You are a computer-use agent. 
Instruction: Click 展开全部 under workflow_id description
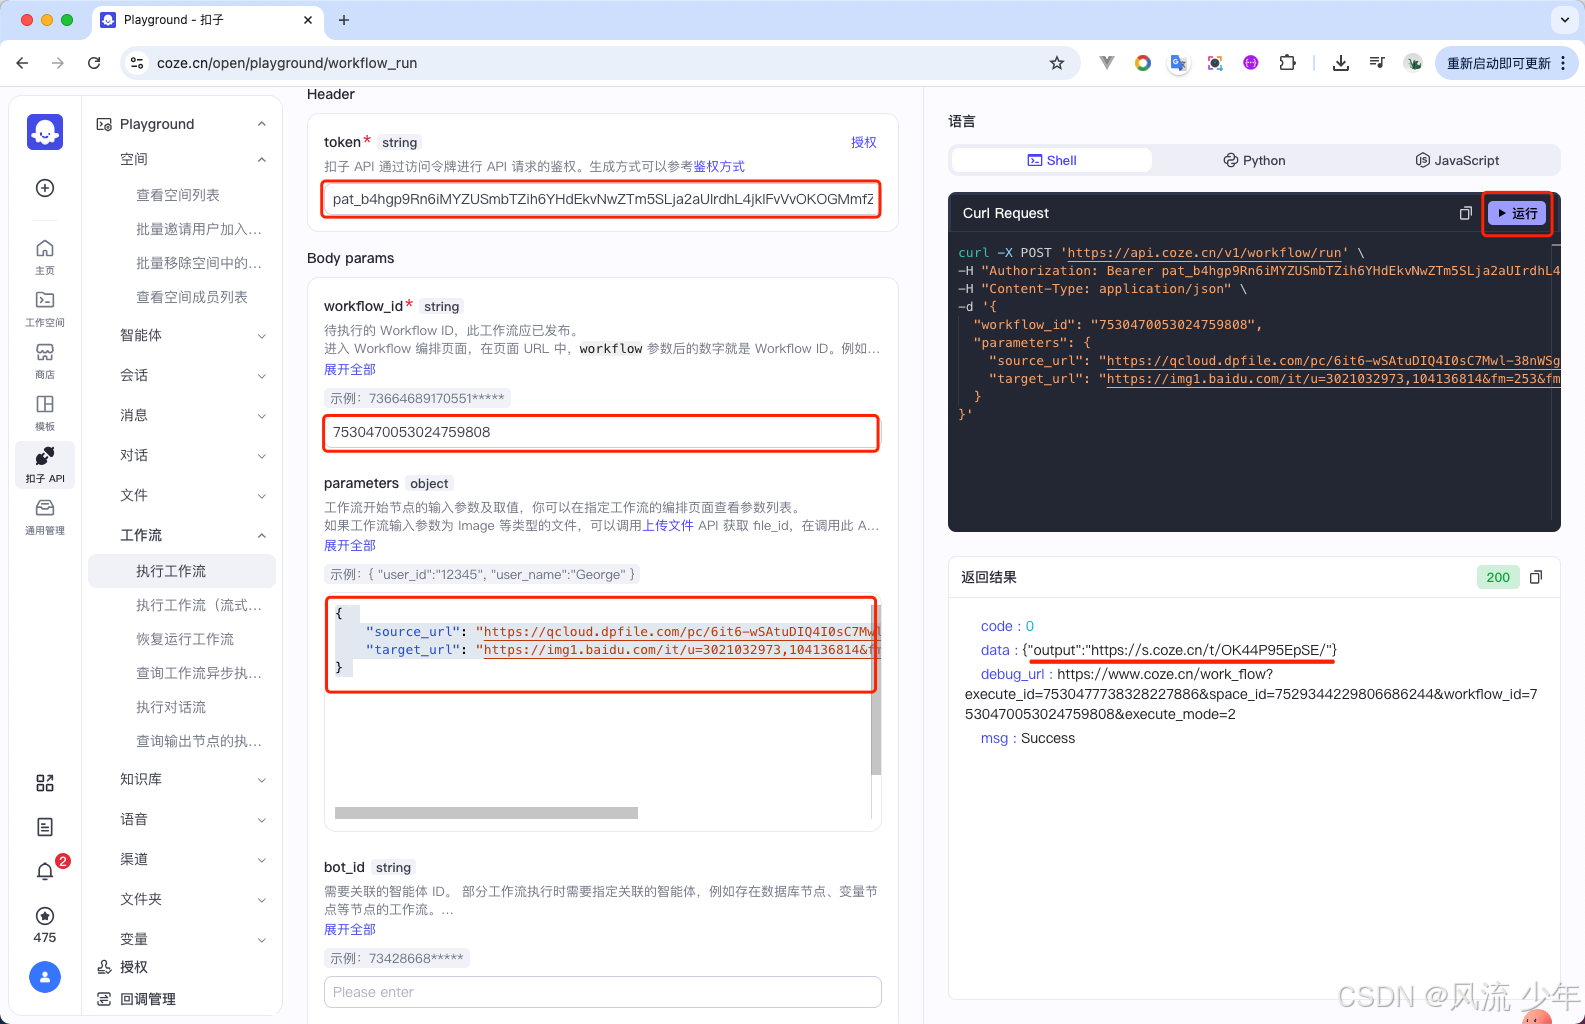350,369
